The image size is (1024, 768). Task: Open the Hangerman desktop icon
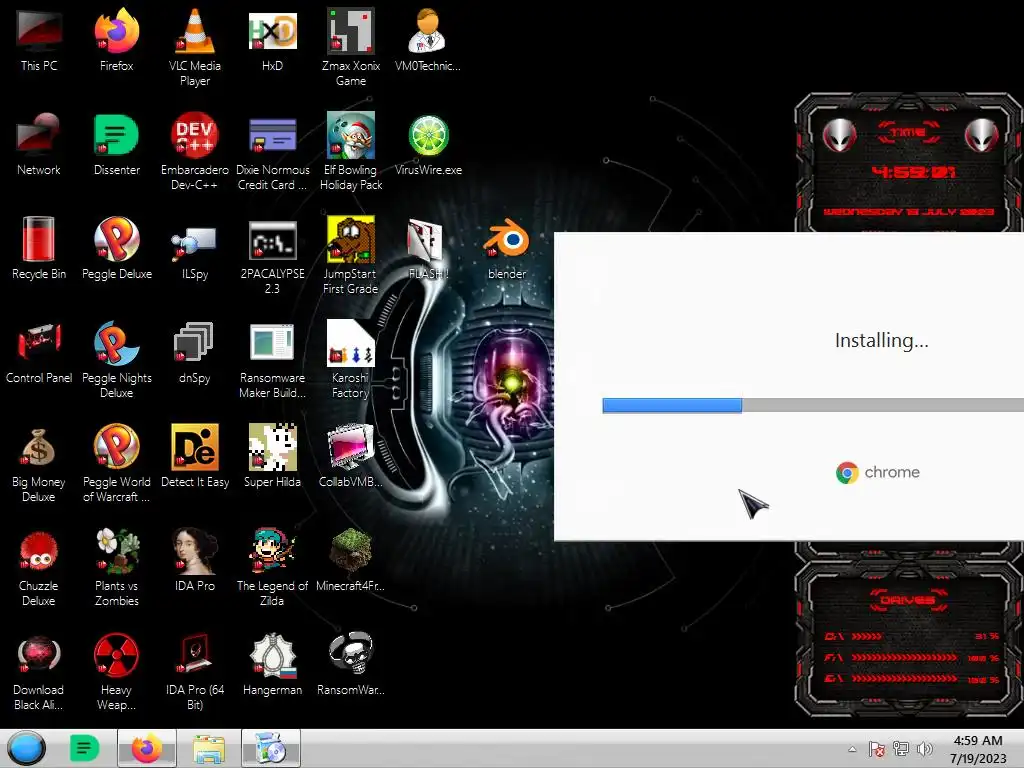coord(272,664)
